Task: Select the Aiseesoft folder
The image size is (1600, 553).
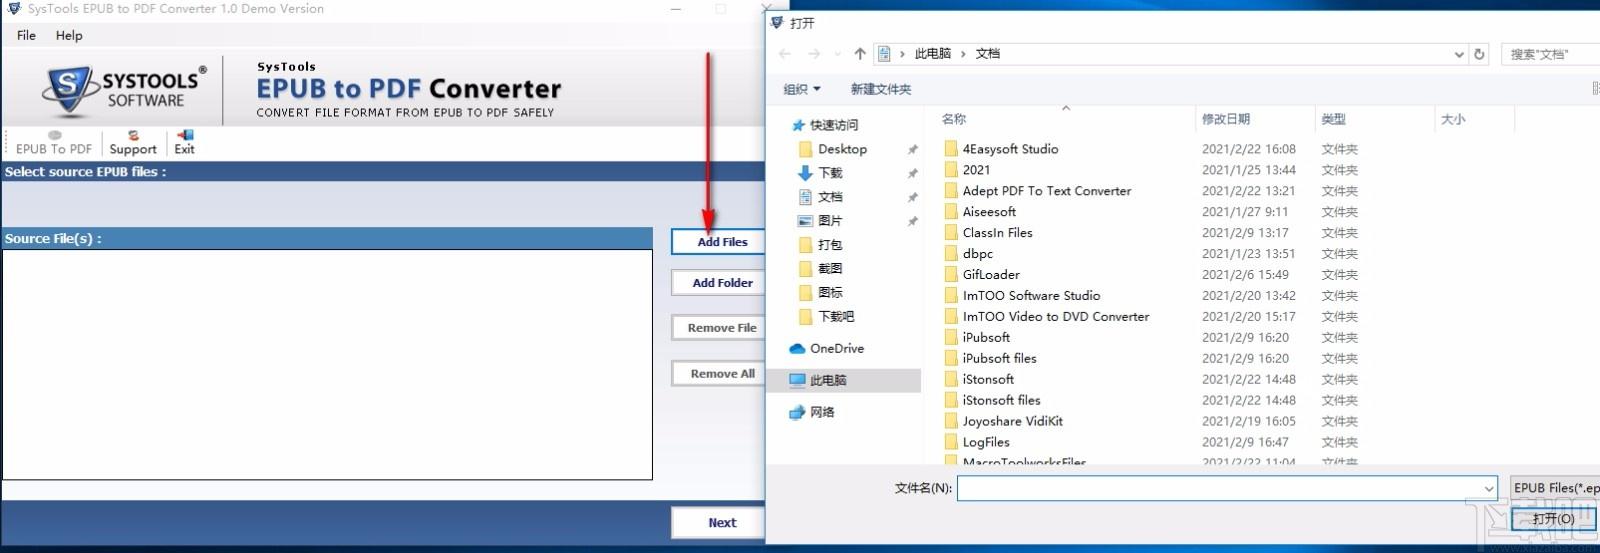Action: coord(989,212)
